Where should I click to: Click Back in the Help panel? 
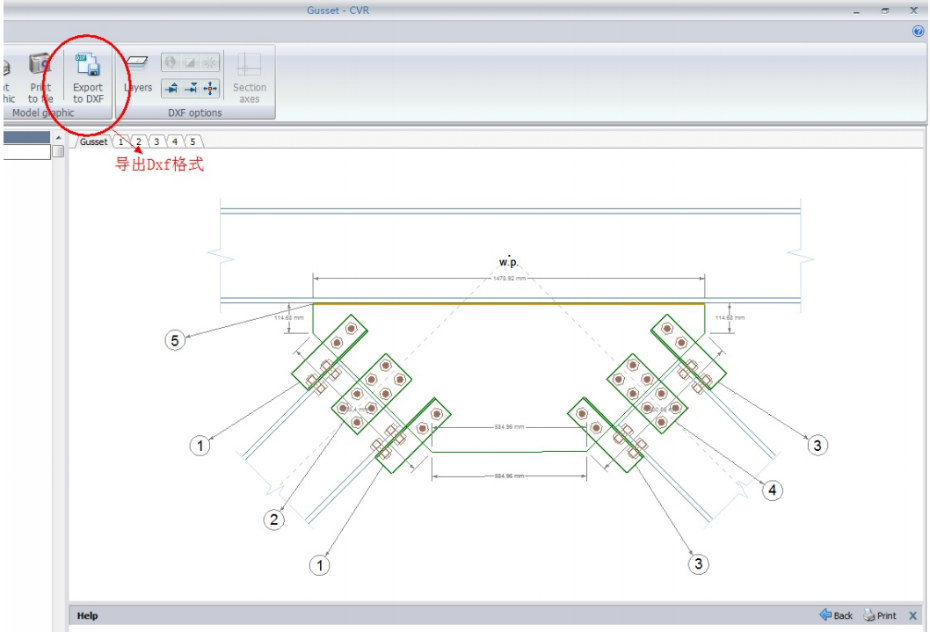(x=836, y=615)
